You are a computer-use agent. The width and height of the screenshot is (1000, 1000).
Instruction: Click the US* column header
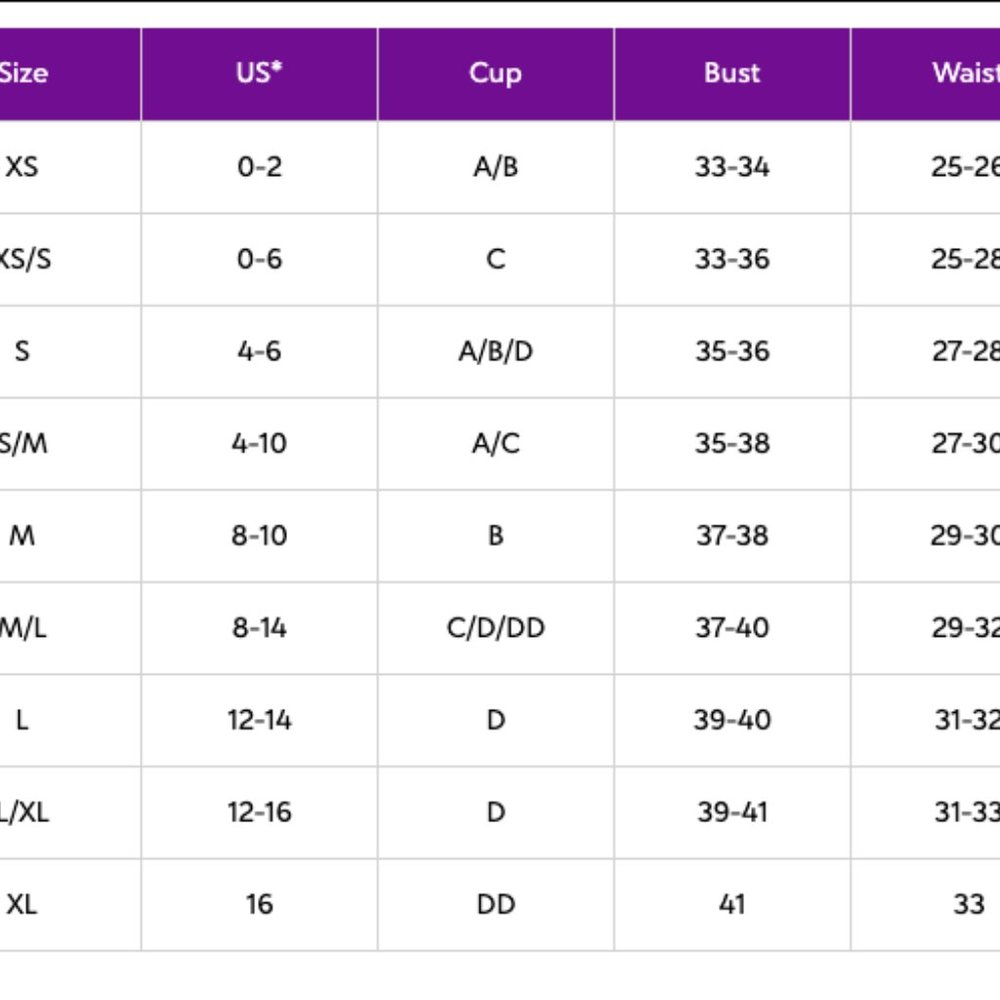tap(259, 73)
